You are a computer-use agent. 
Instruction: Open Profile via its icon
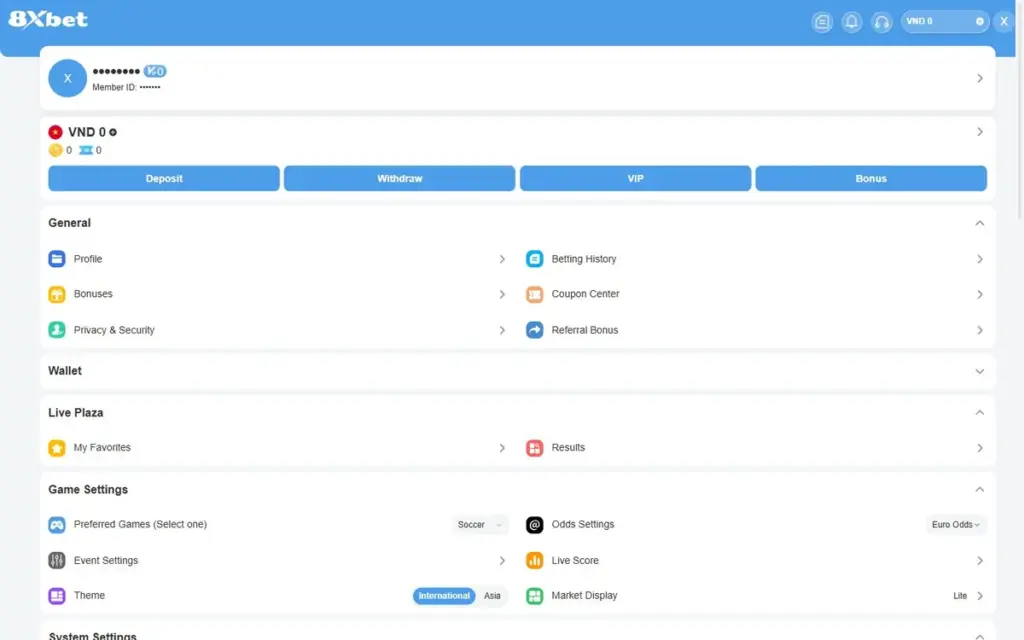pos(57,259)
